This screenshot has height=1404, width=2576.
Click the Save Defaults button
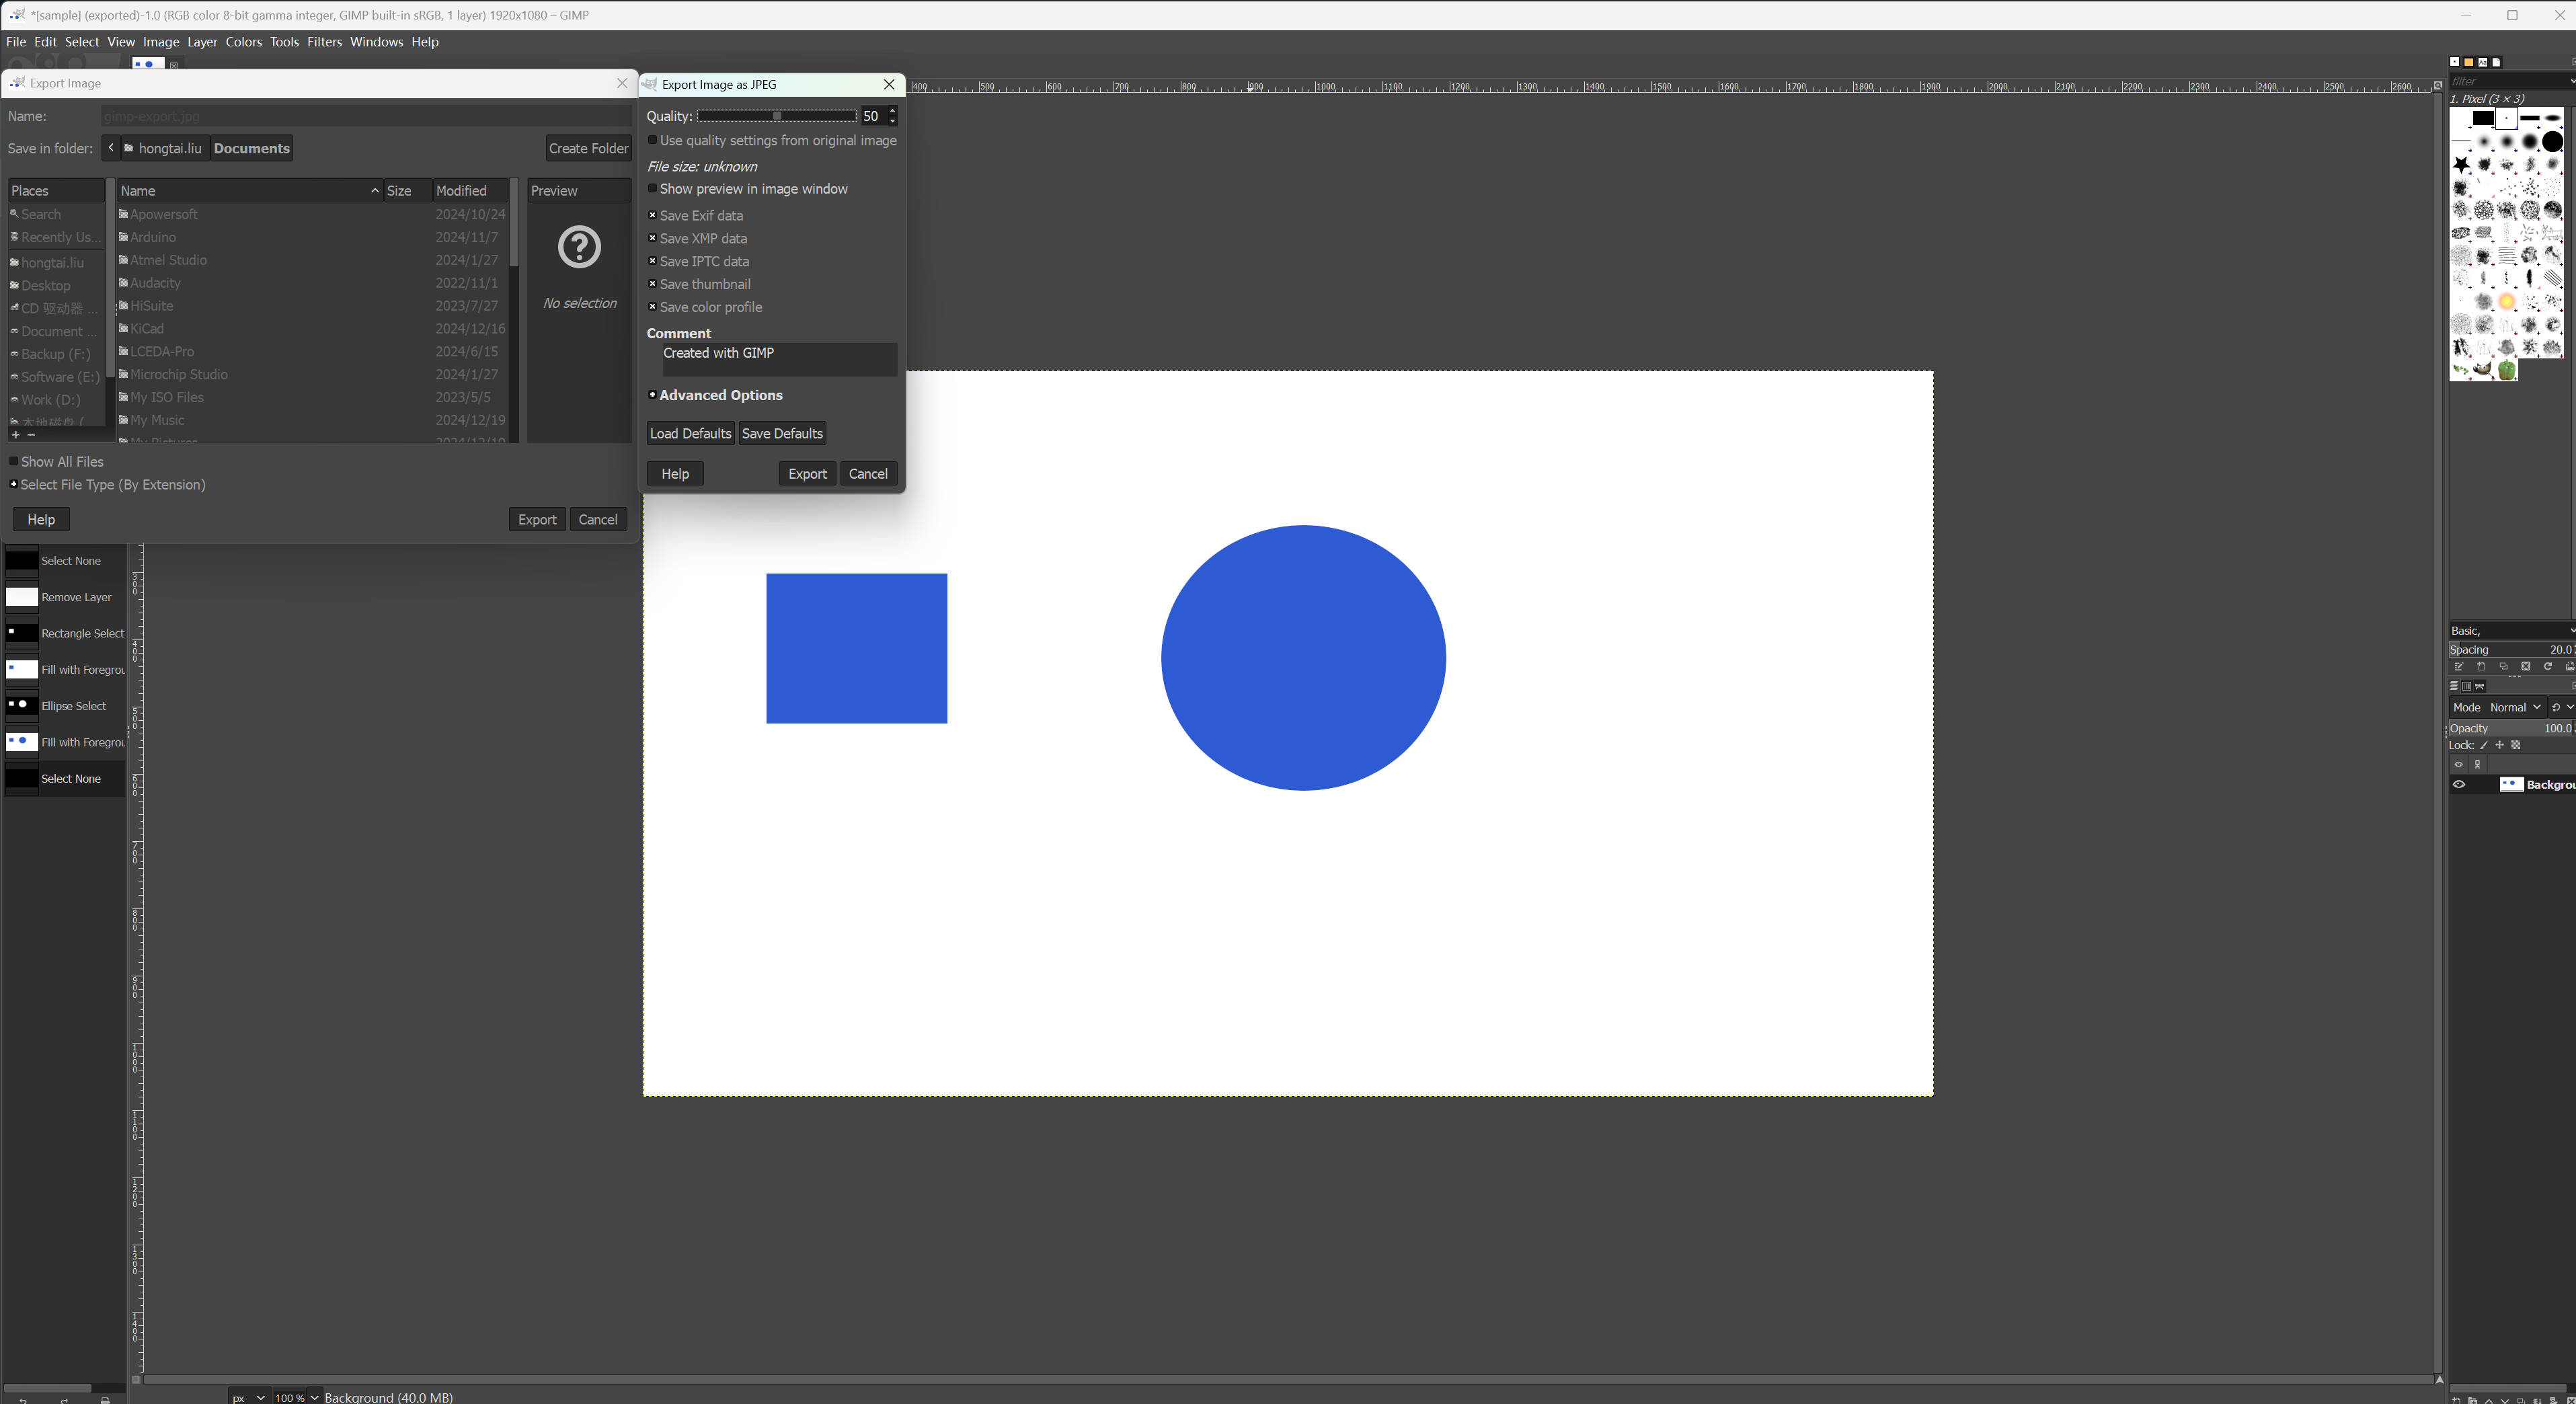tap(782, 434)
